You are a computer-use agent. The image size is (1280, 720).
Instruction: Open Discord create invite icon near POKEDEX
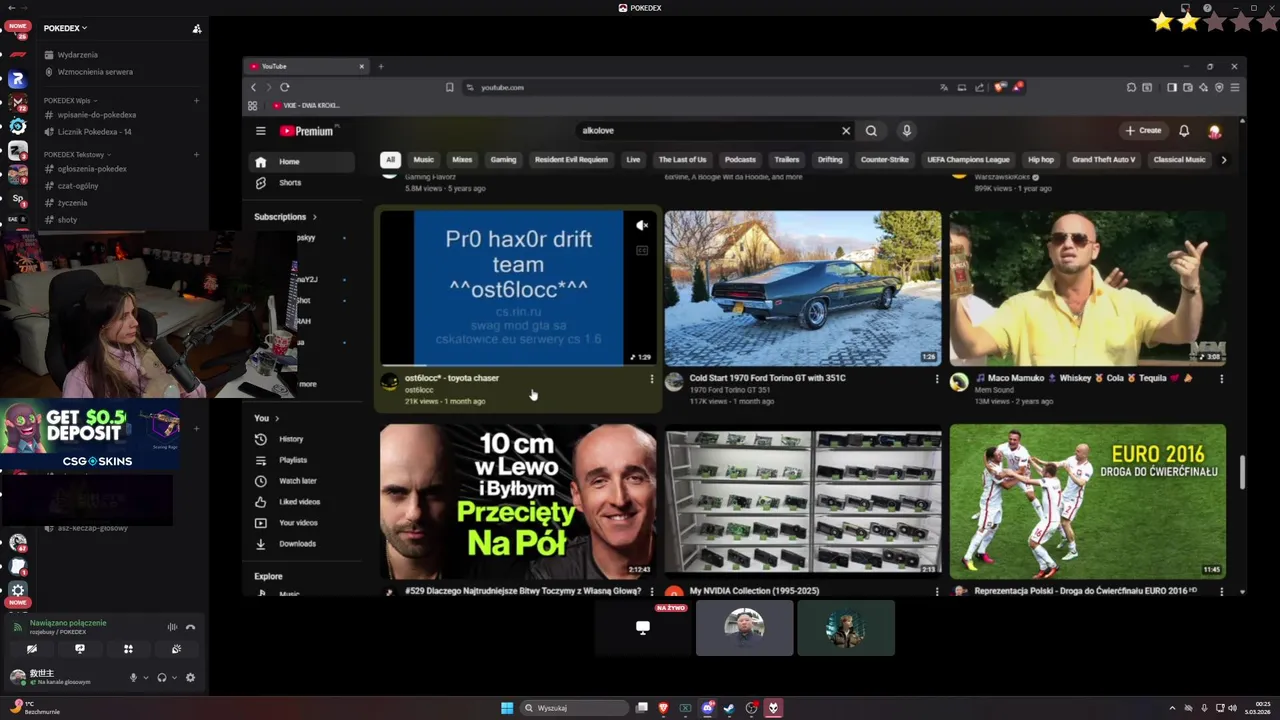[x=197, y=28]
